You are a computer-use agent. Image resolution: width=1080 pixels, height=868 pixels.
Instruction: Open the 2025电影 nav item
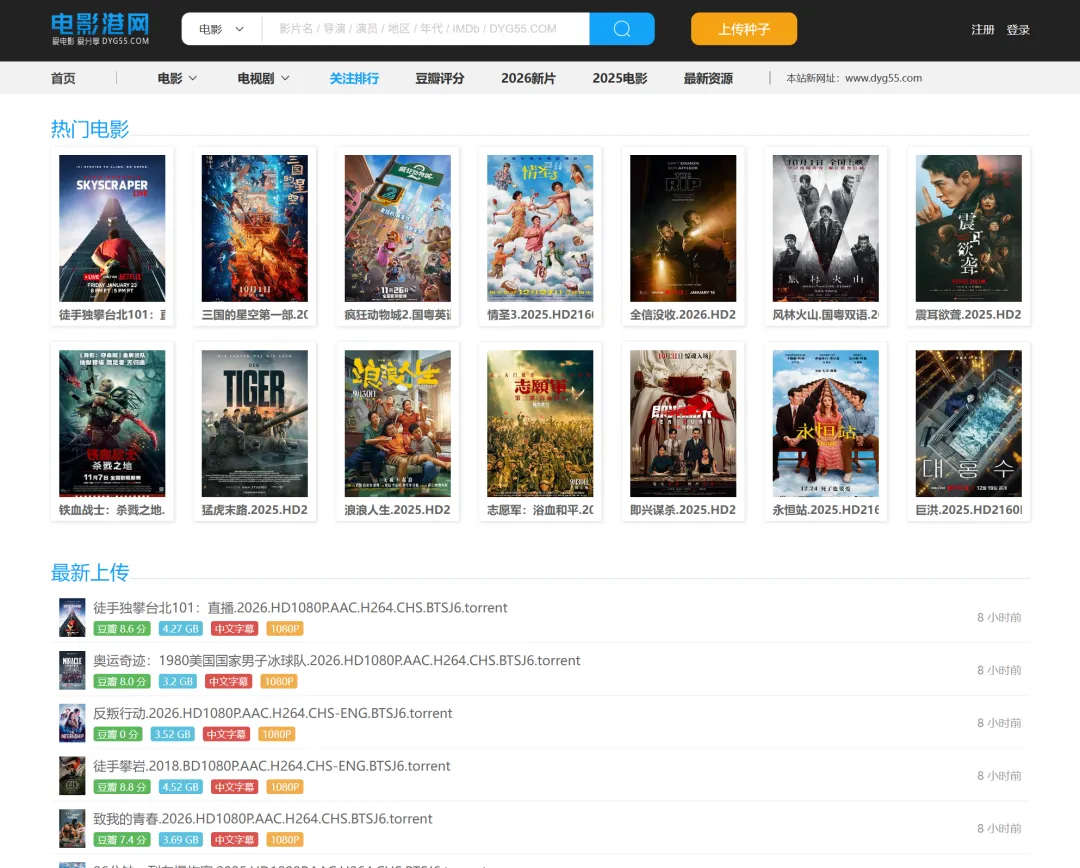point(620,79)
